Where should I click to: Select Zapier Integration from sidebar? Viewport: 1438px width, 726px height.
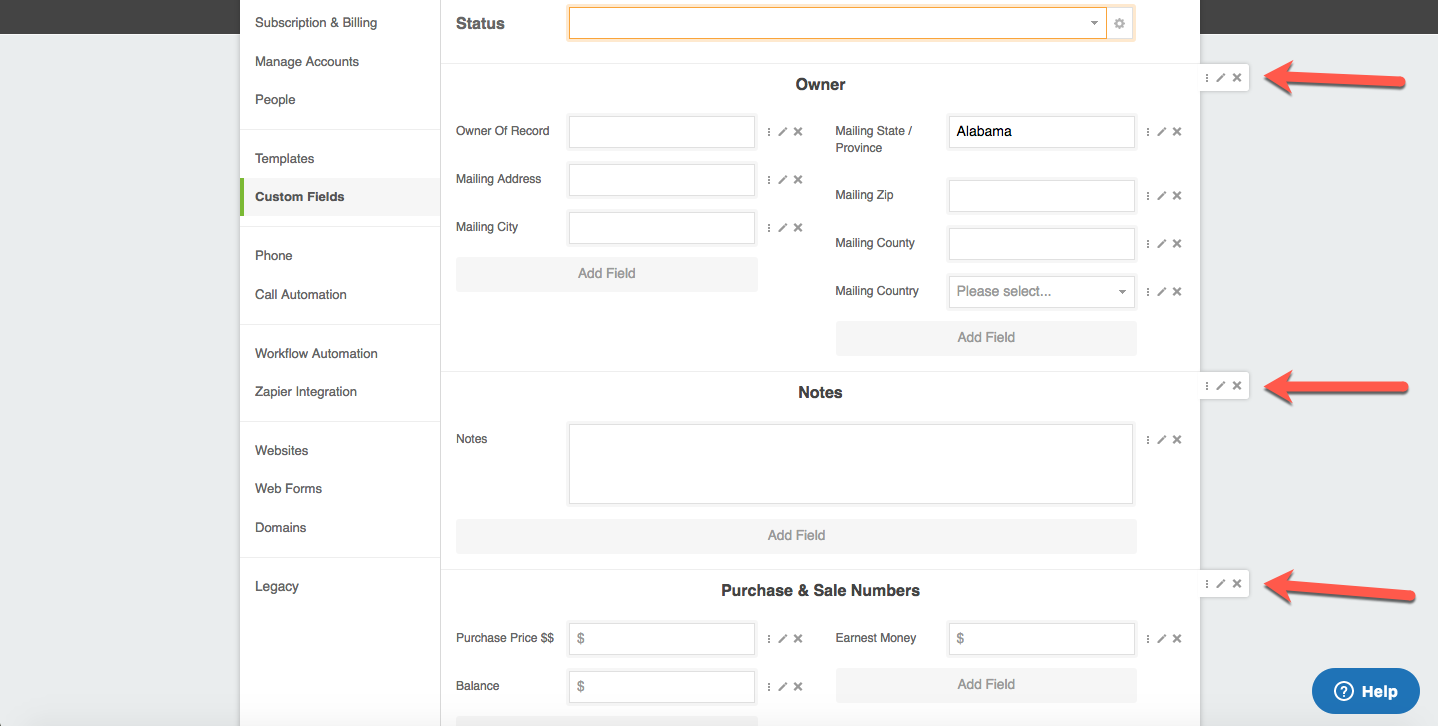click(x=306, y=392)
